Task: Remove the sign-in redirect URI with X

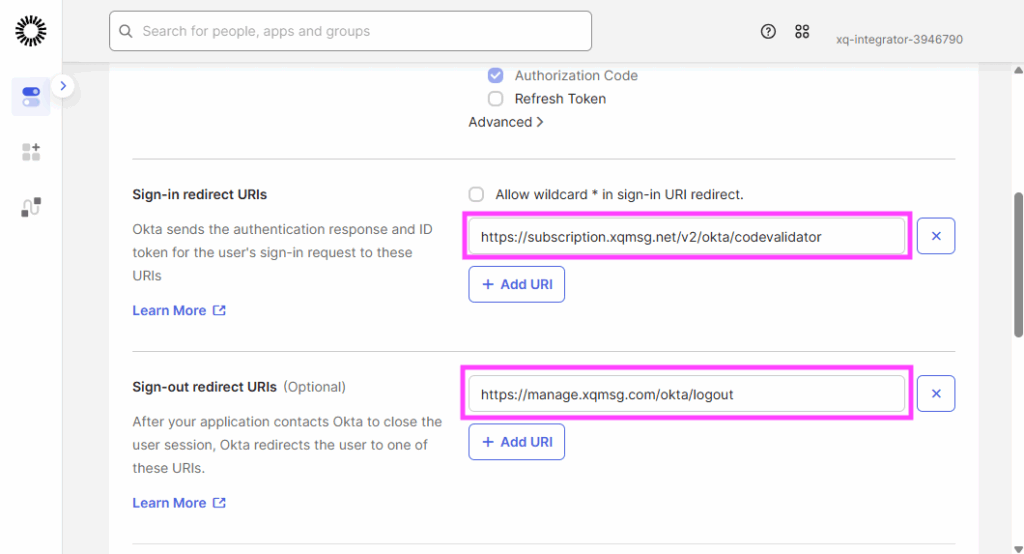Action: [936, 236]
